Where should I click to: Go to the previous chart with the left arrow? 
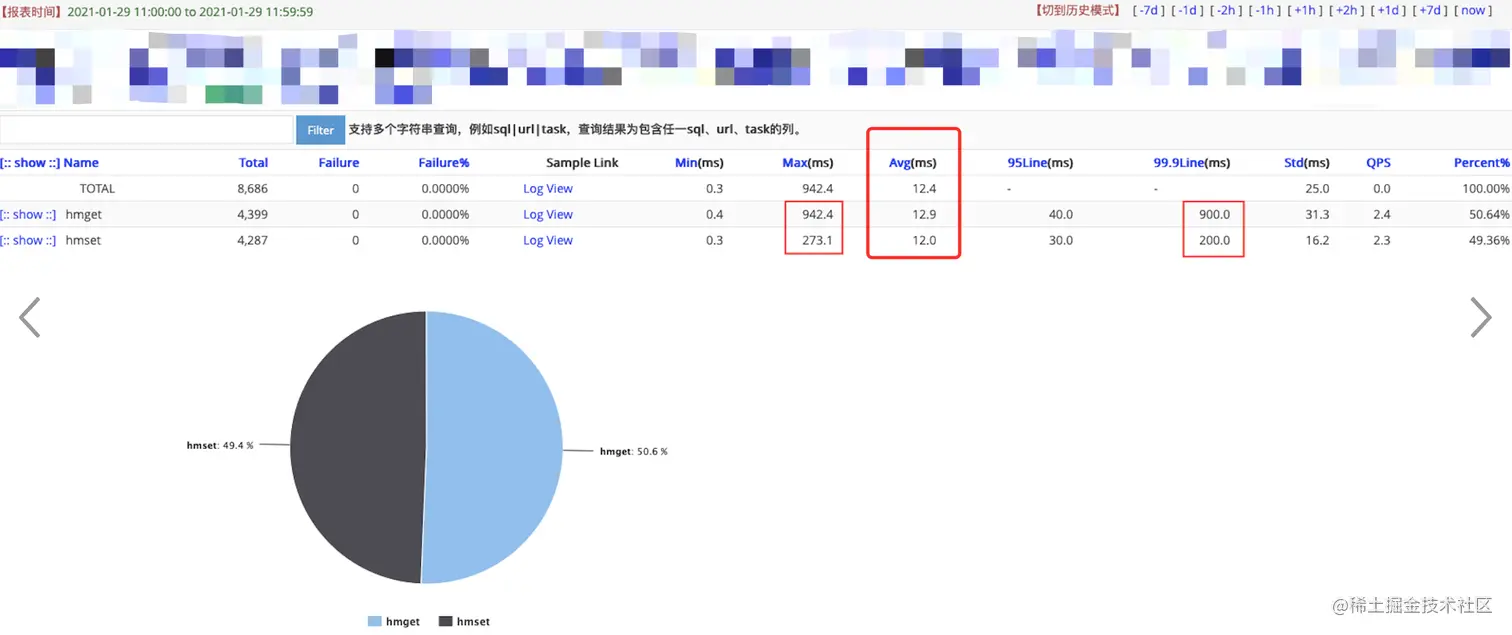pyautogui.click(x=30, y=317)
